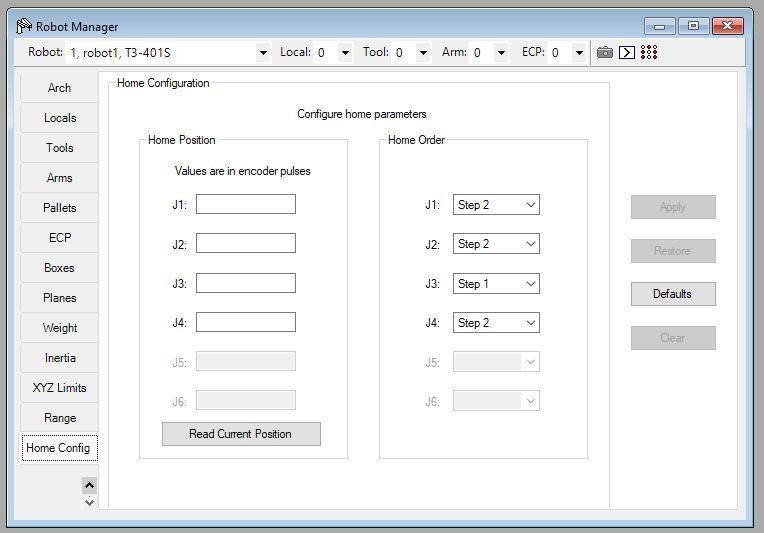Switch to the ECP tab
764x533 pixels.
[x=59, y=238]
